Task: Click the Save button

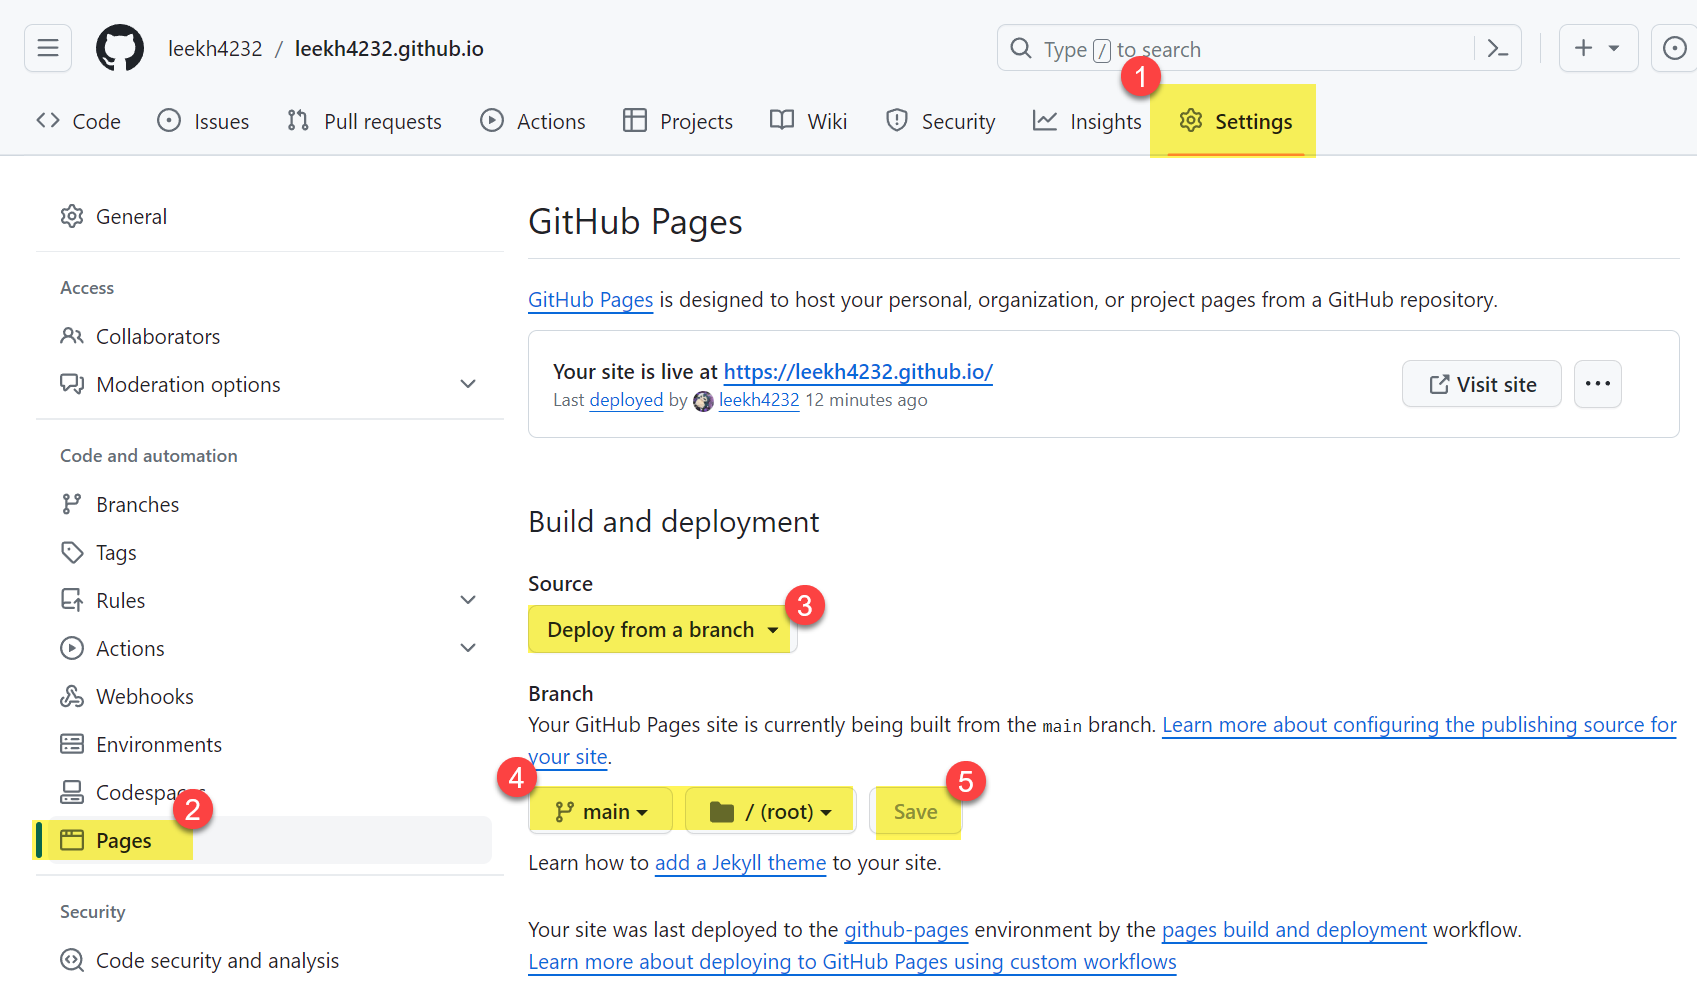Action: coord(916,812)
